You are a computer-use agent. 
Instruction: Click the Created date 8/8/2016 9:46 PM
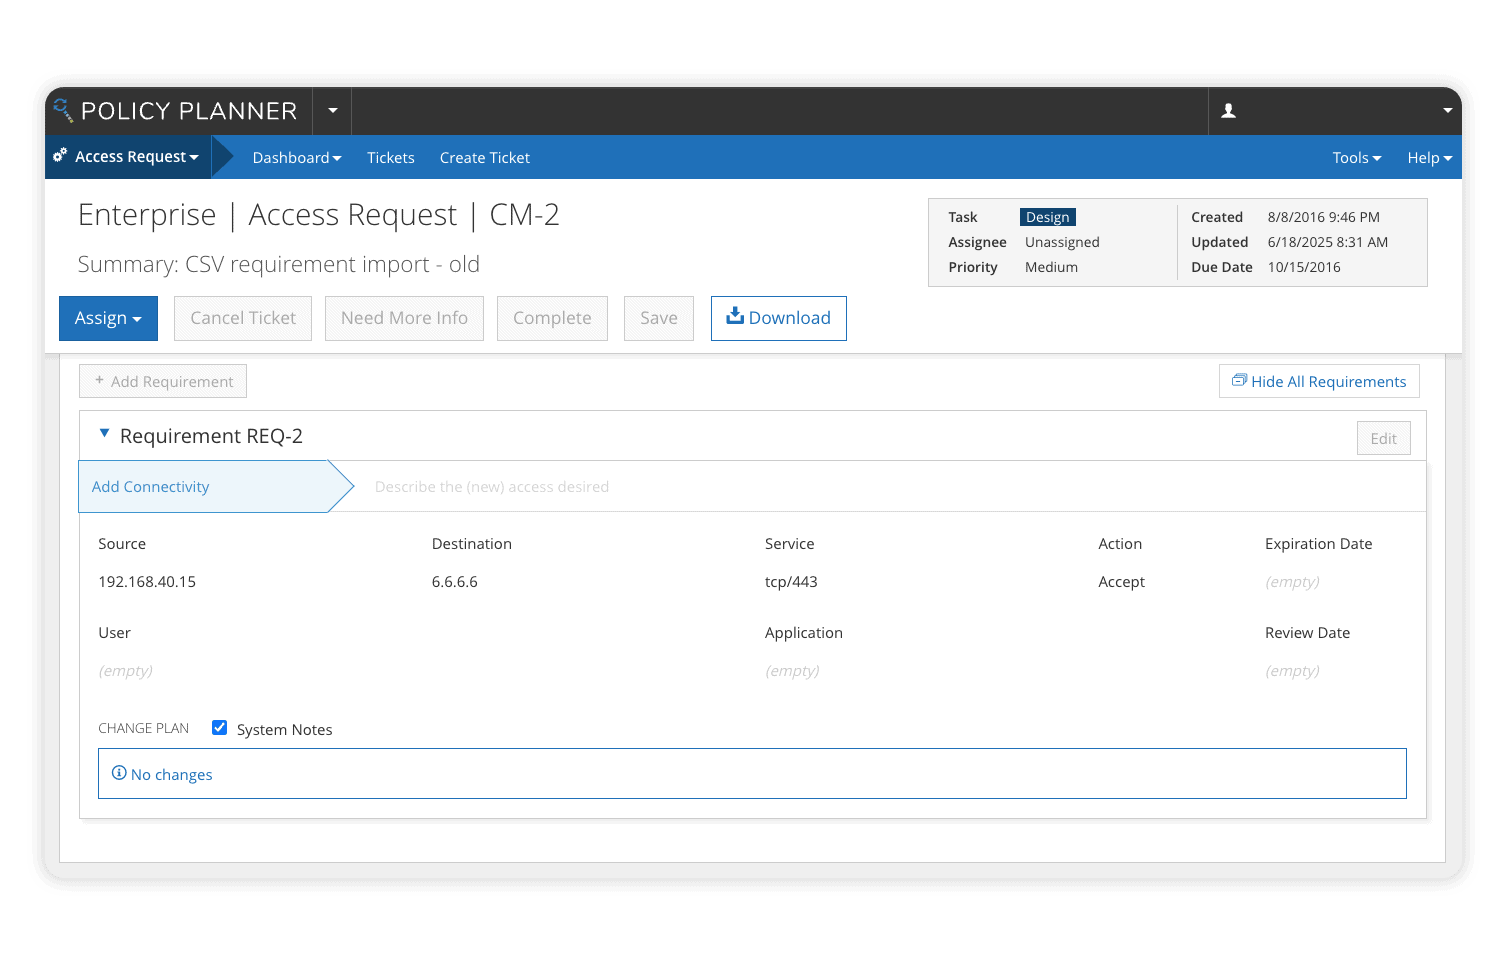click(1324, 217)
